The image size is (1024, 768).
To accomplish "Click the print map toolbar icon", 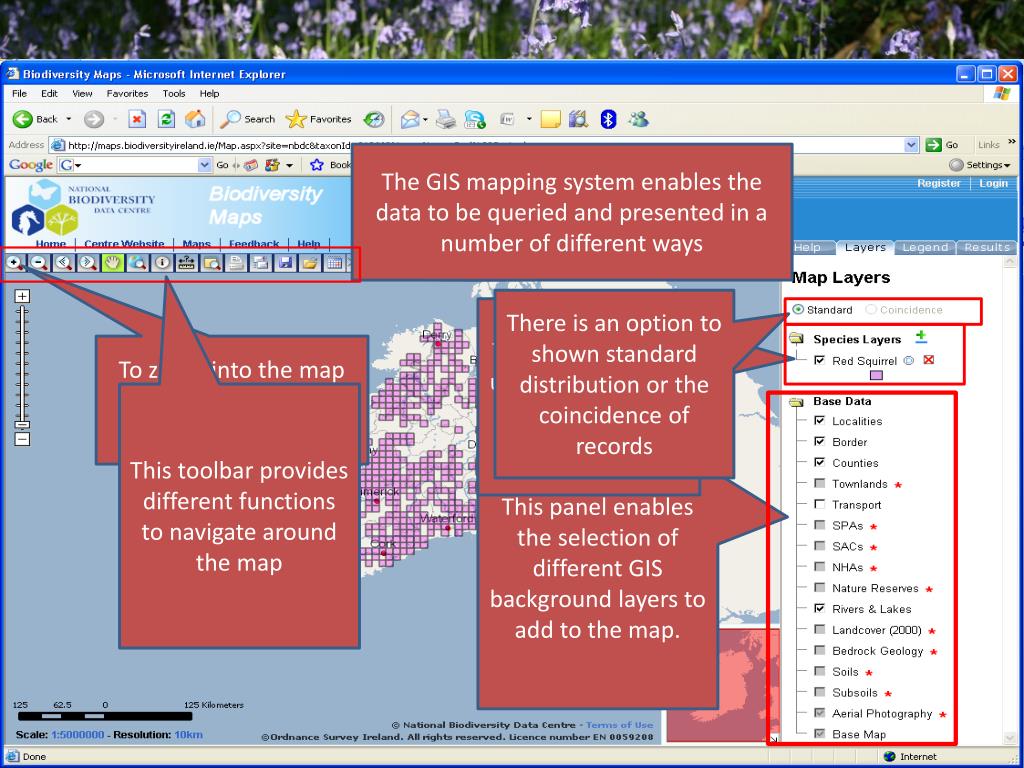I will 236,263.
